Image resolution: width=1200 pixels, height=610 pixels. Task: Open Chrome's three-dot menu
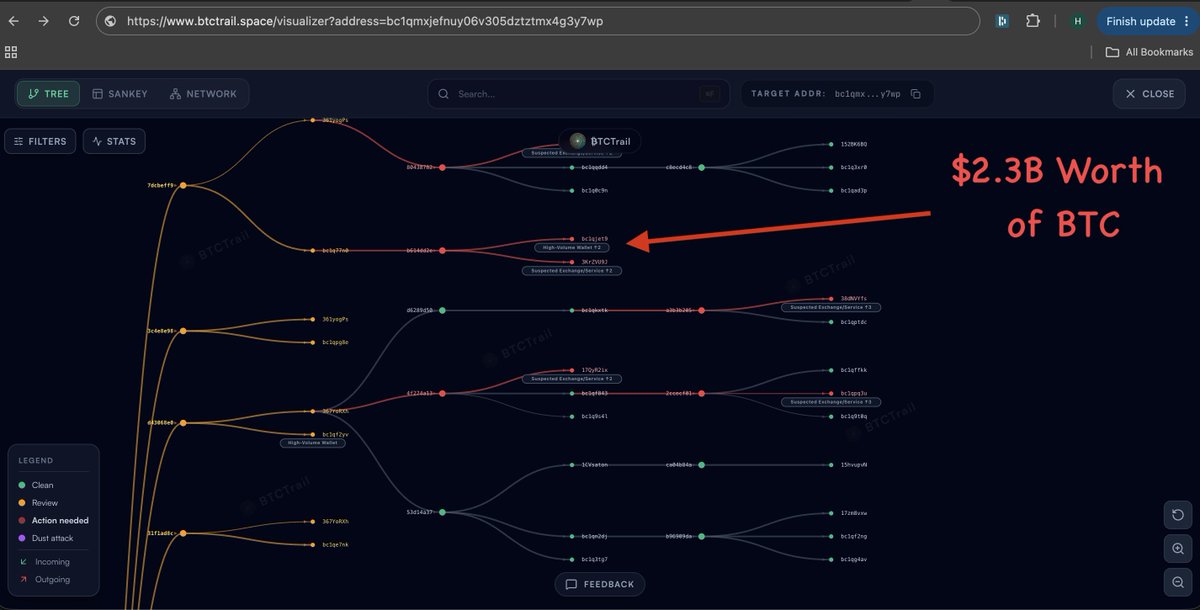(1187, 21)
